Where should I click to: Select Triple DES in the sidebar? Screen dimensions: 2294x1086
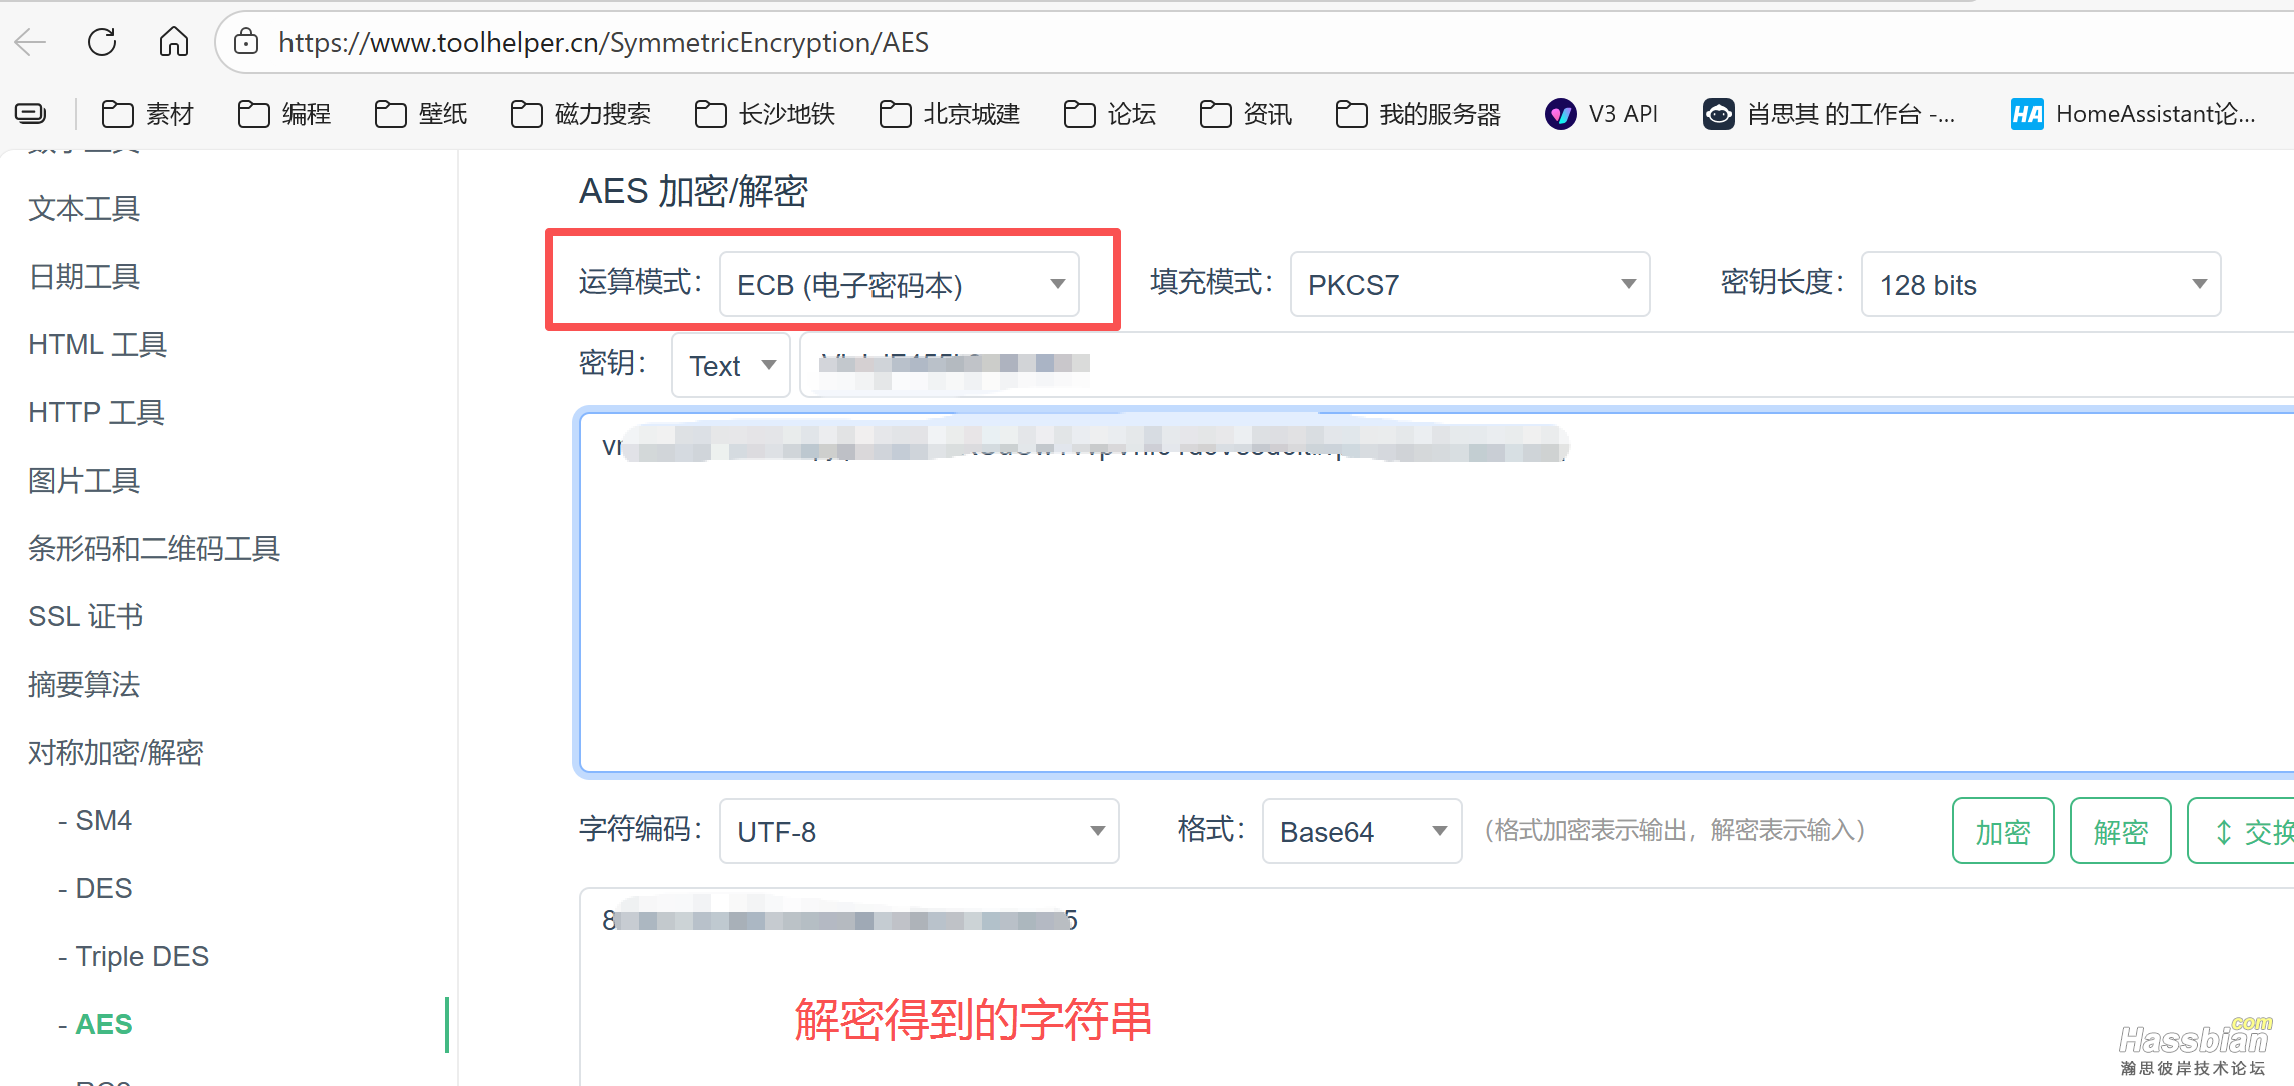click(x=141, y=955)
